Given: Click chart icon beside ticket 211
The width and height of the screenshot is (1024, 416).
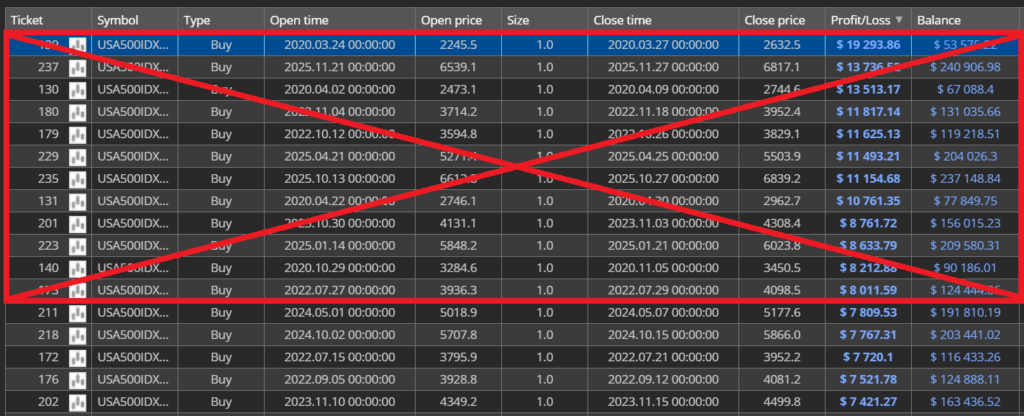Looking at the screenshot, I should [x=77, y=314].
